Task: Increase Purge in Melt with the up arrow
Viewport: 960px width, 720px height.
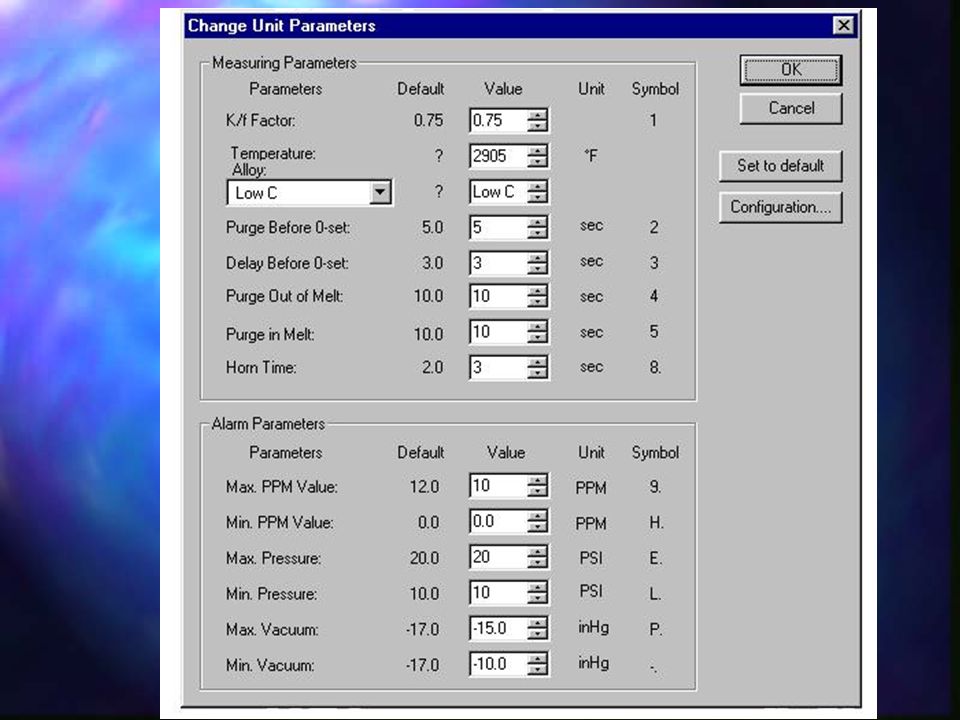Action: [x=538, y=326]
